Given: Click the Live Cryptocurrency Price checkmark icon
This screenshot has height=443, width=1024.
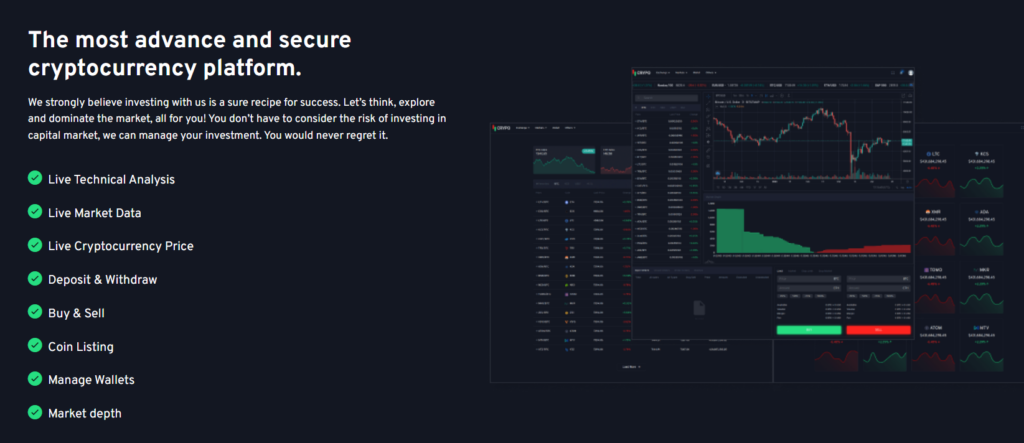Looking at the screenshot, I should coord(35,245).
